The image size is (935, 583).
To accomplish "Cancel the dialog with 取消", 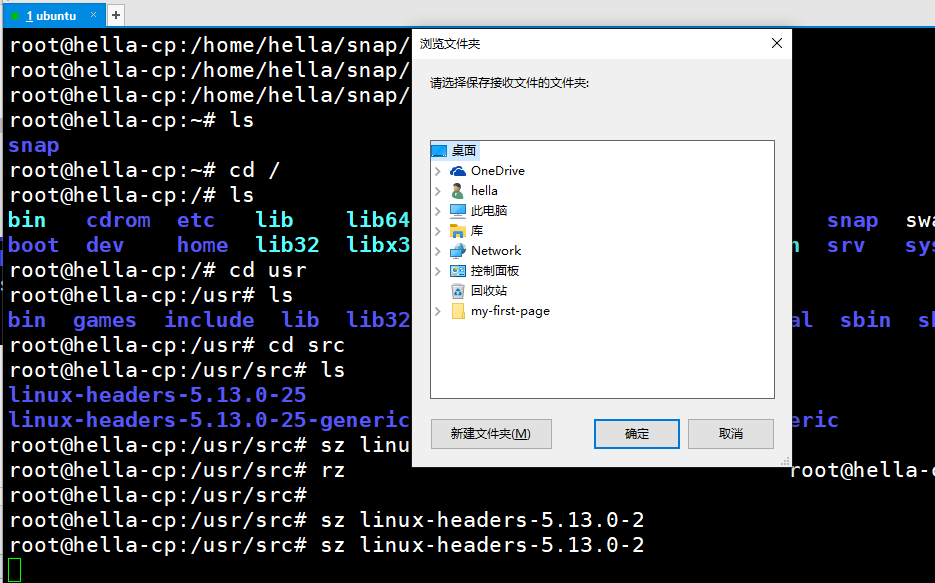I will [730, 434].
